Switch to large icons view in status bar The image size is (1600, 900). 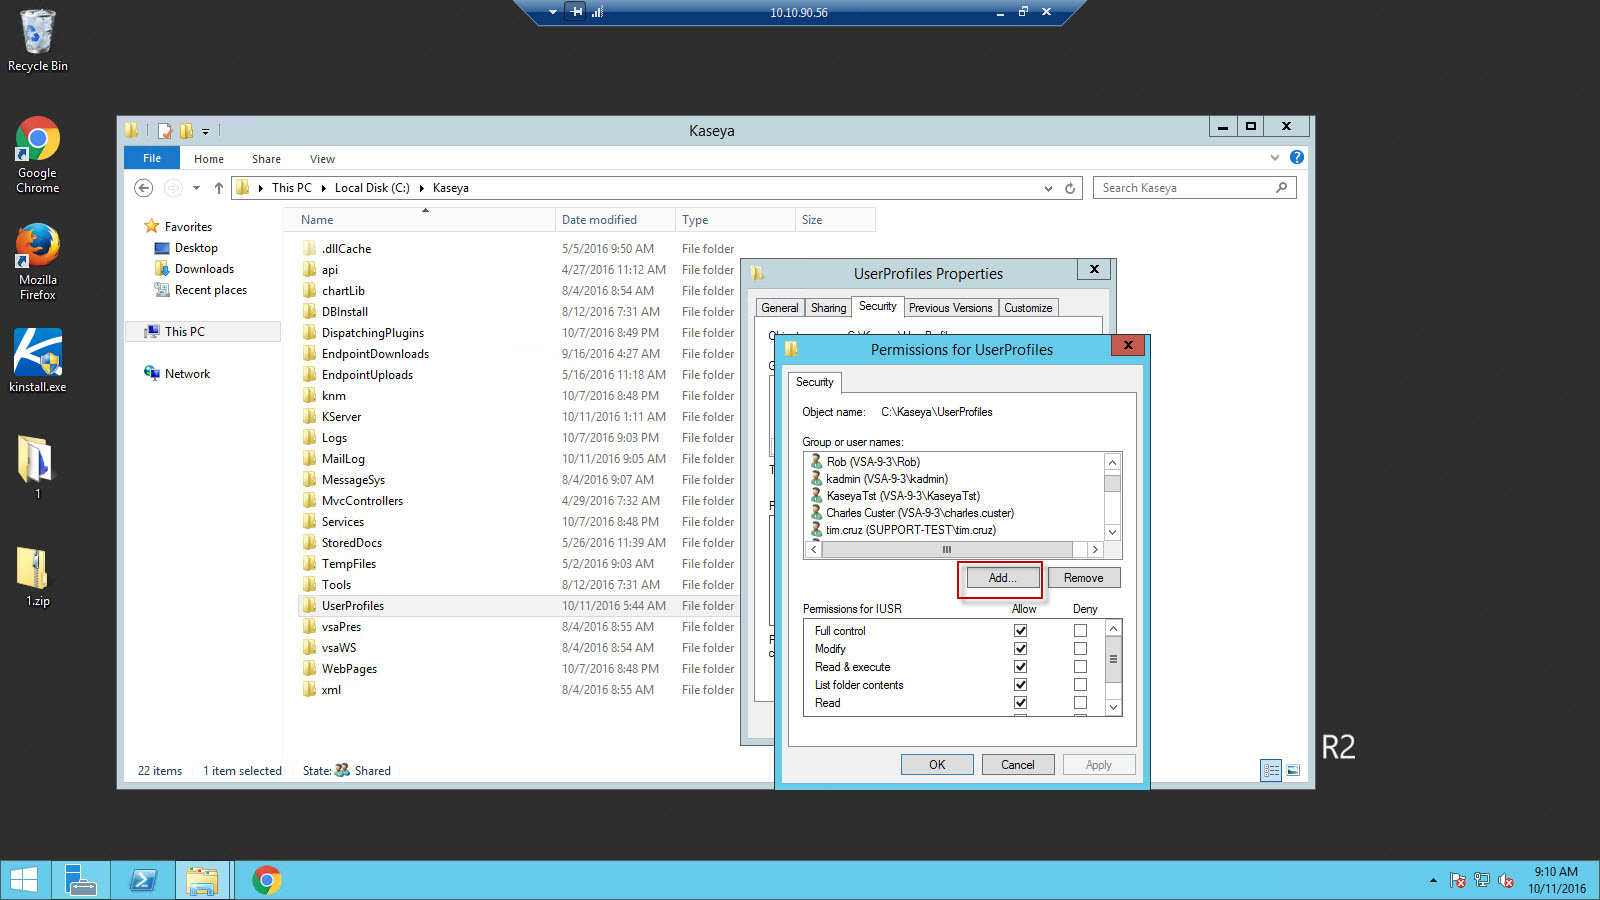click(x=1293, y=770)
